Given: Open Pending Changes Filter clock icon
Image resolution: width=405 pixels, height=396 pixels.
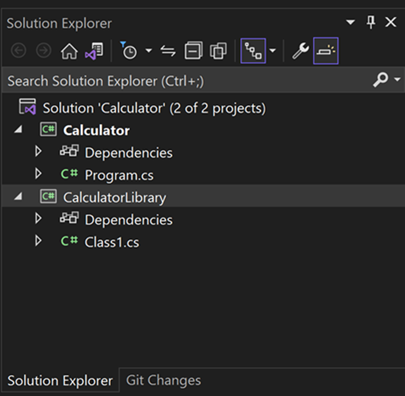Looking at the screenshot, I should (129, 51).
